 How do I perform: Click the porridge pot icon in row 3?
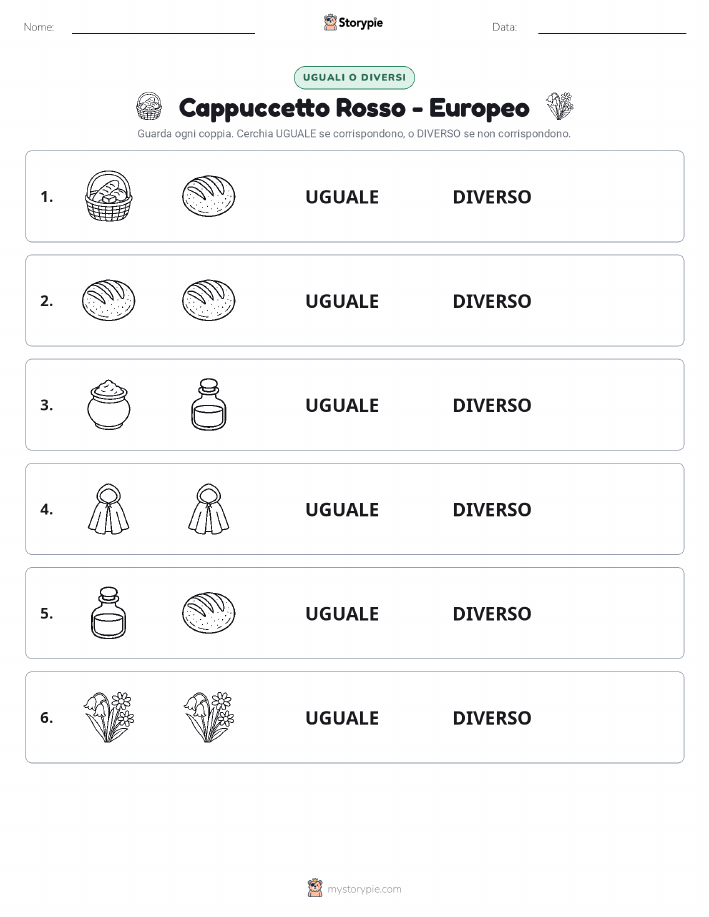108,405
